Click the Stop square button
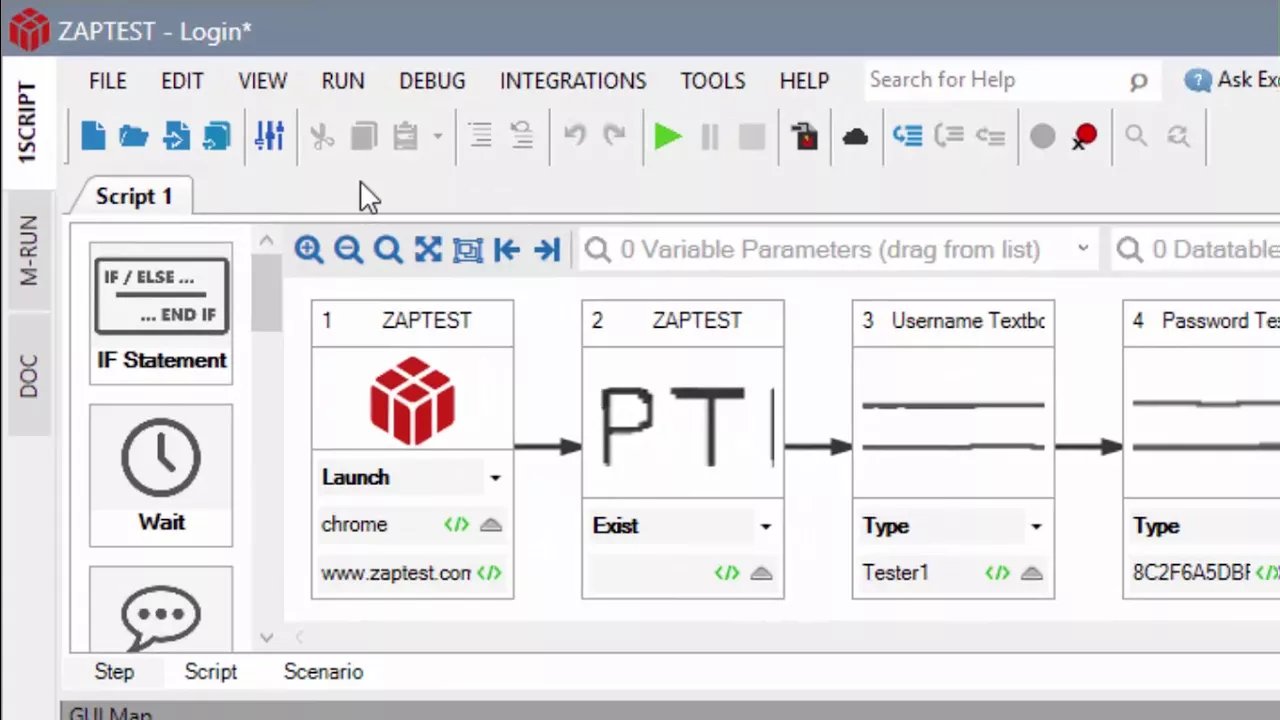Screen dimensions: 1280x720 tap(752, 137)
